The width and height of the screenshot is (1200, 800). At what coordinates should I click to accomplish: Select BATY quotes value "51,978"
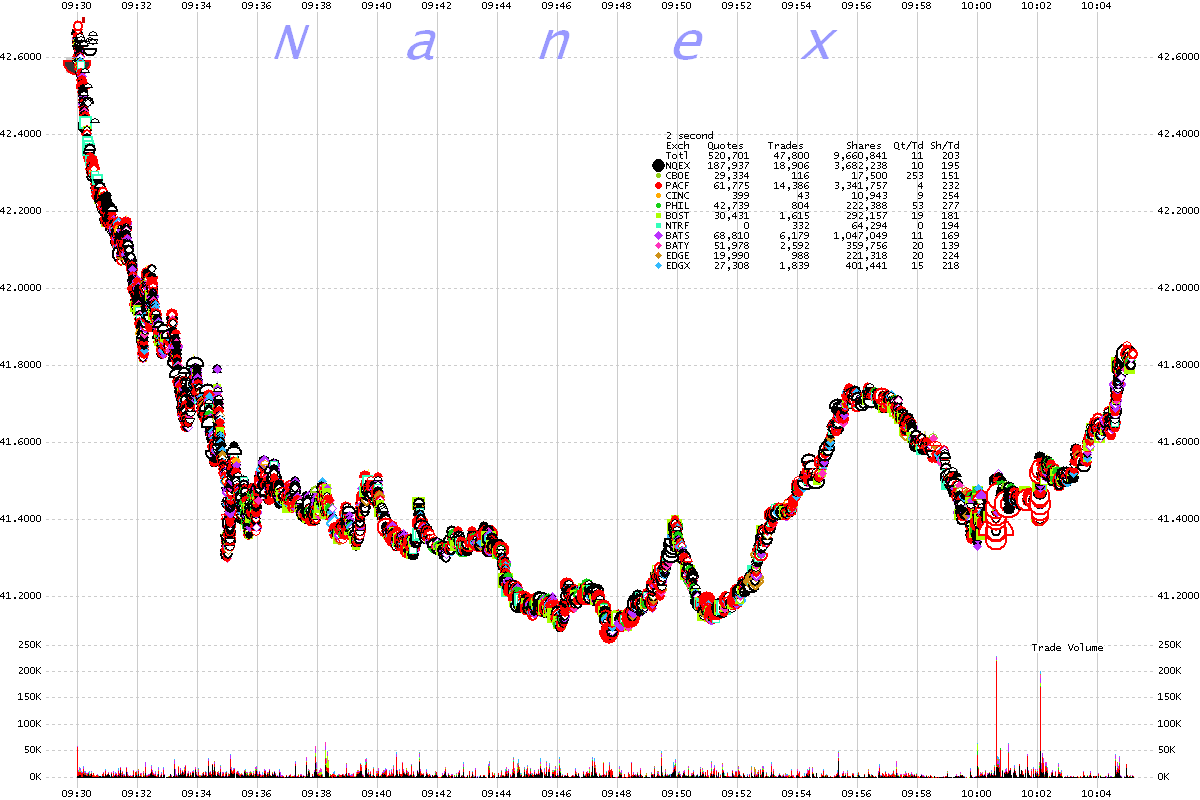[x=732, y=245]
